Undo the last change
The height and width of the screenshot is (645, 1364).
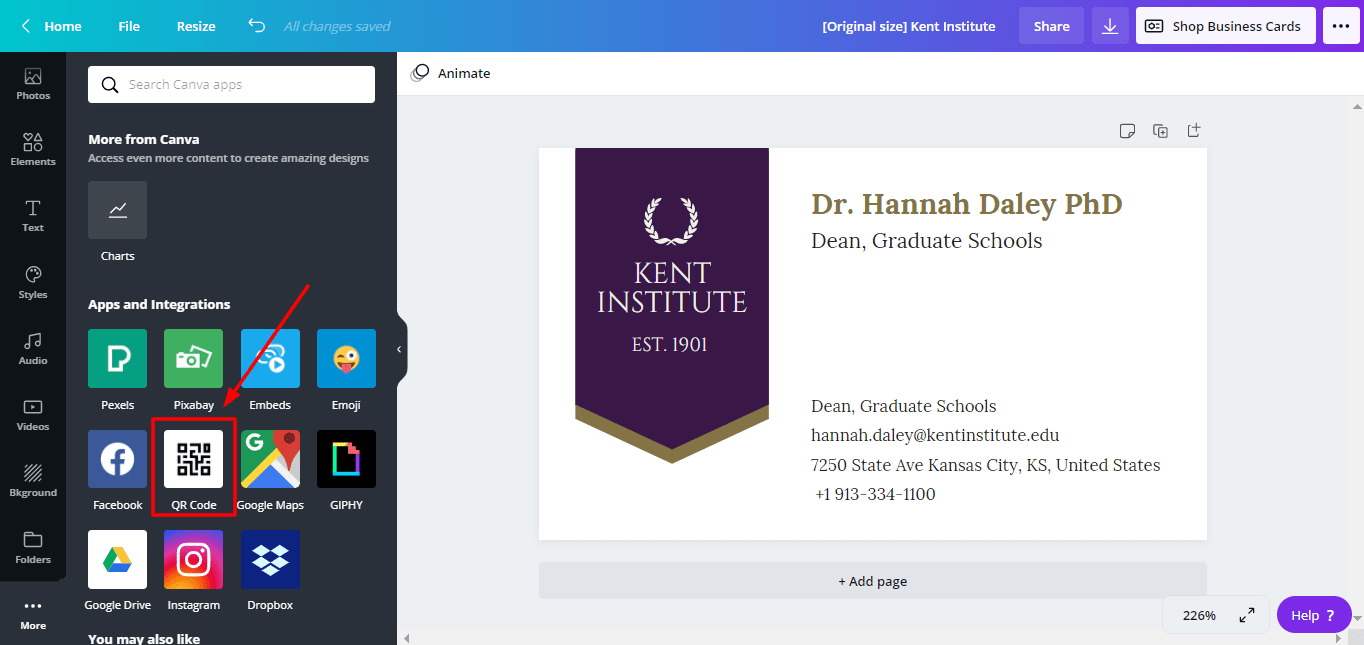(x=257, y=26)
